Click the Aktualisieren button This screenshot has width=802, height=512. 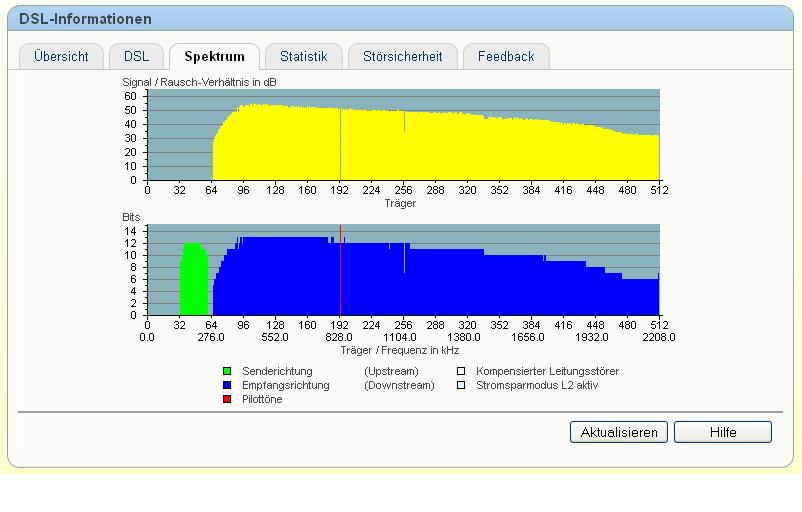point(618,432)
